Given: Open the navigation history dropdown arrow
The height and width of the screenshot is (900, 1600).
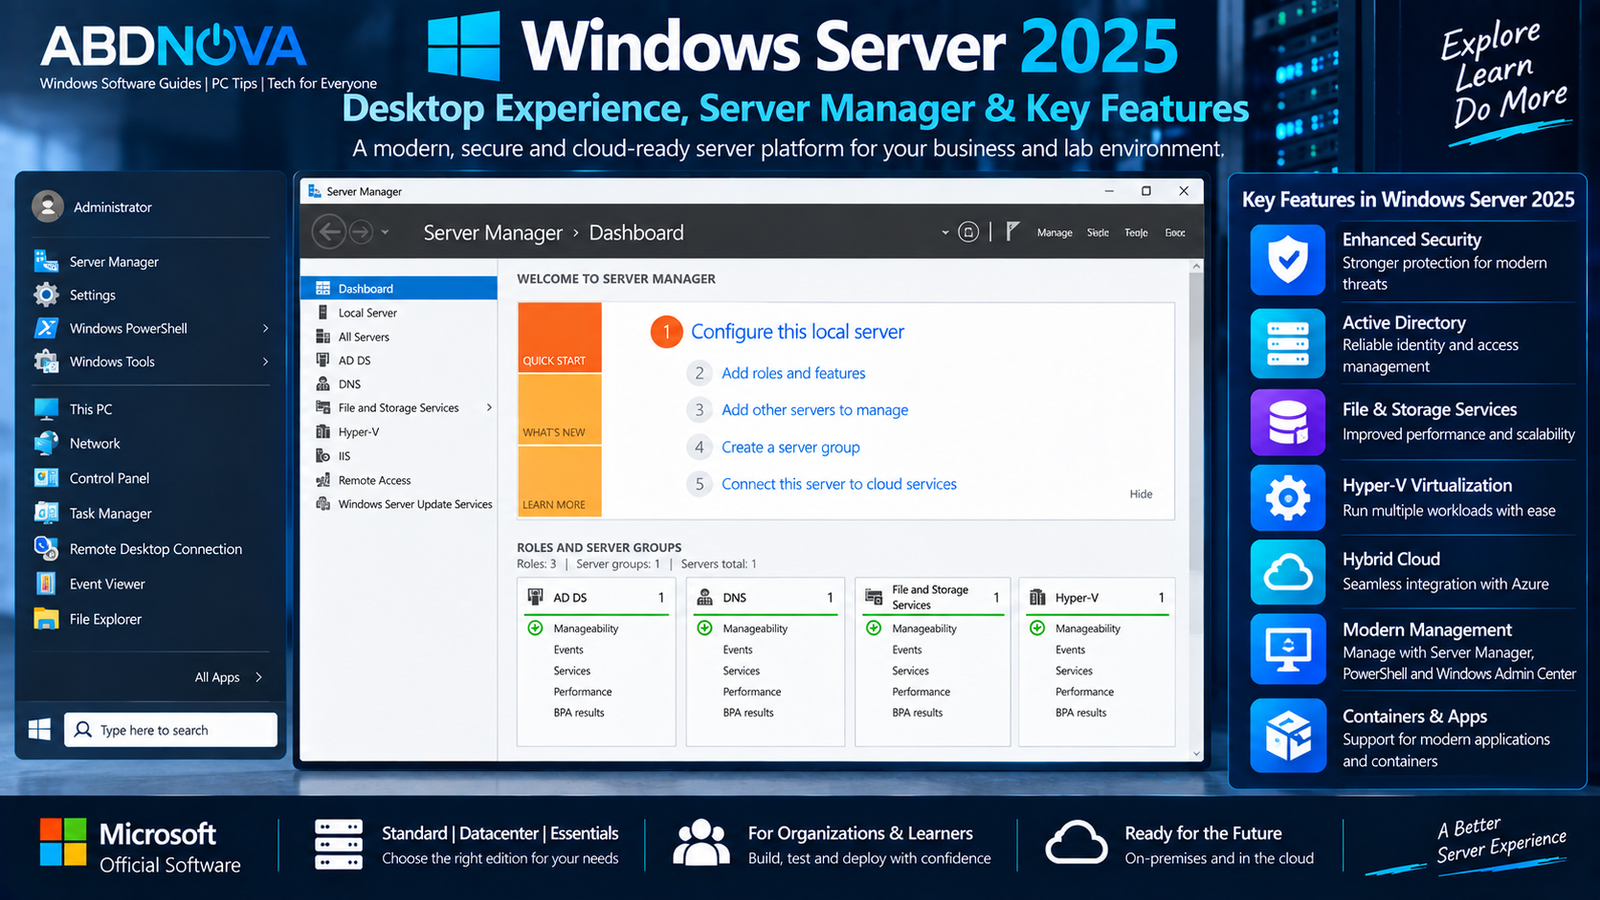Looking at the screenshot, I should pyautogui.click(x=385, y=232).
